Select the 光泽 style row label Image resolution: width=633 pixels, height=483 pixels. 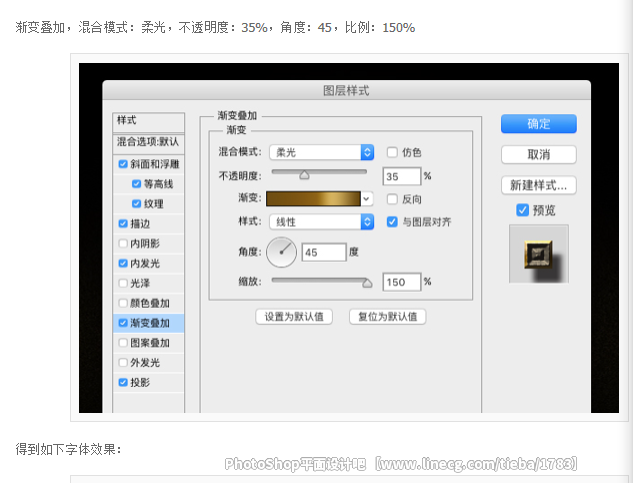tap(140, 283)
